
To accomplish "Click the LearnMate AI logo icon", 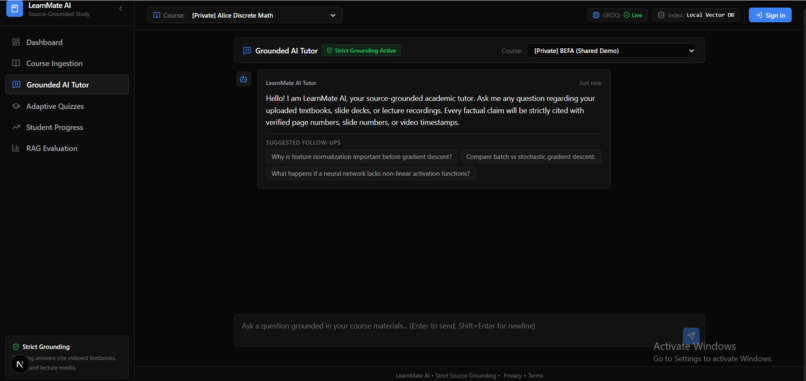I will pos(14,9).
